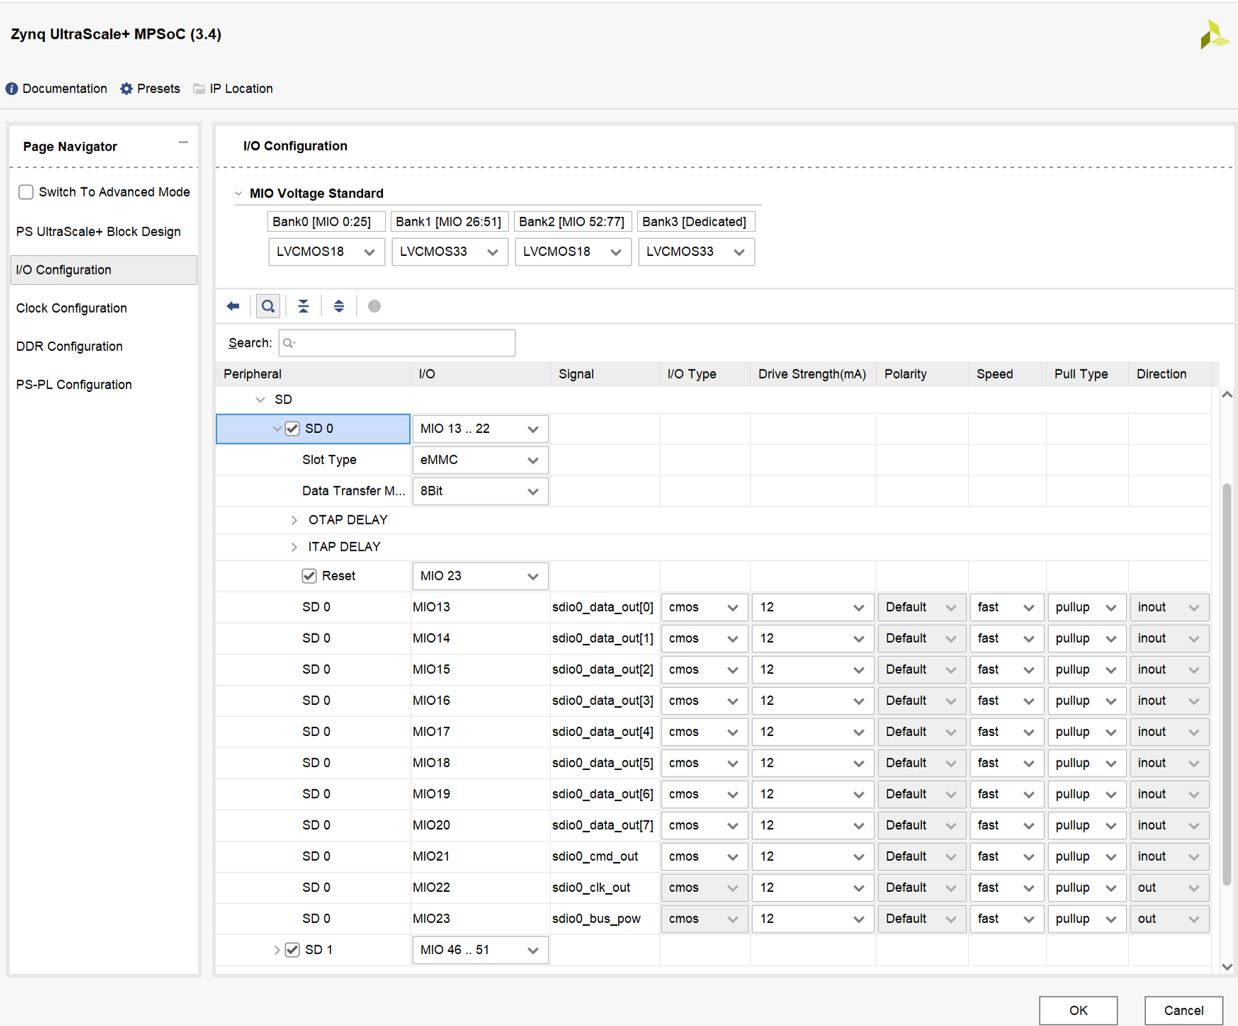Click the Xilinx logo icon
Viewport: 1238px width, 1026px height.
pos(1214,35)
